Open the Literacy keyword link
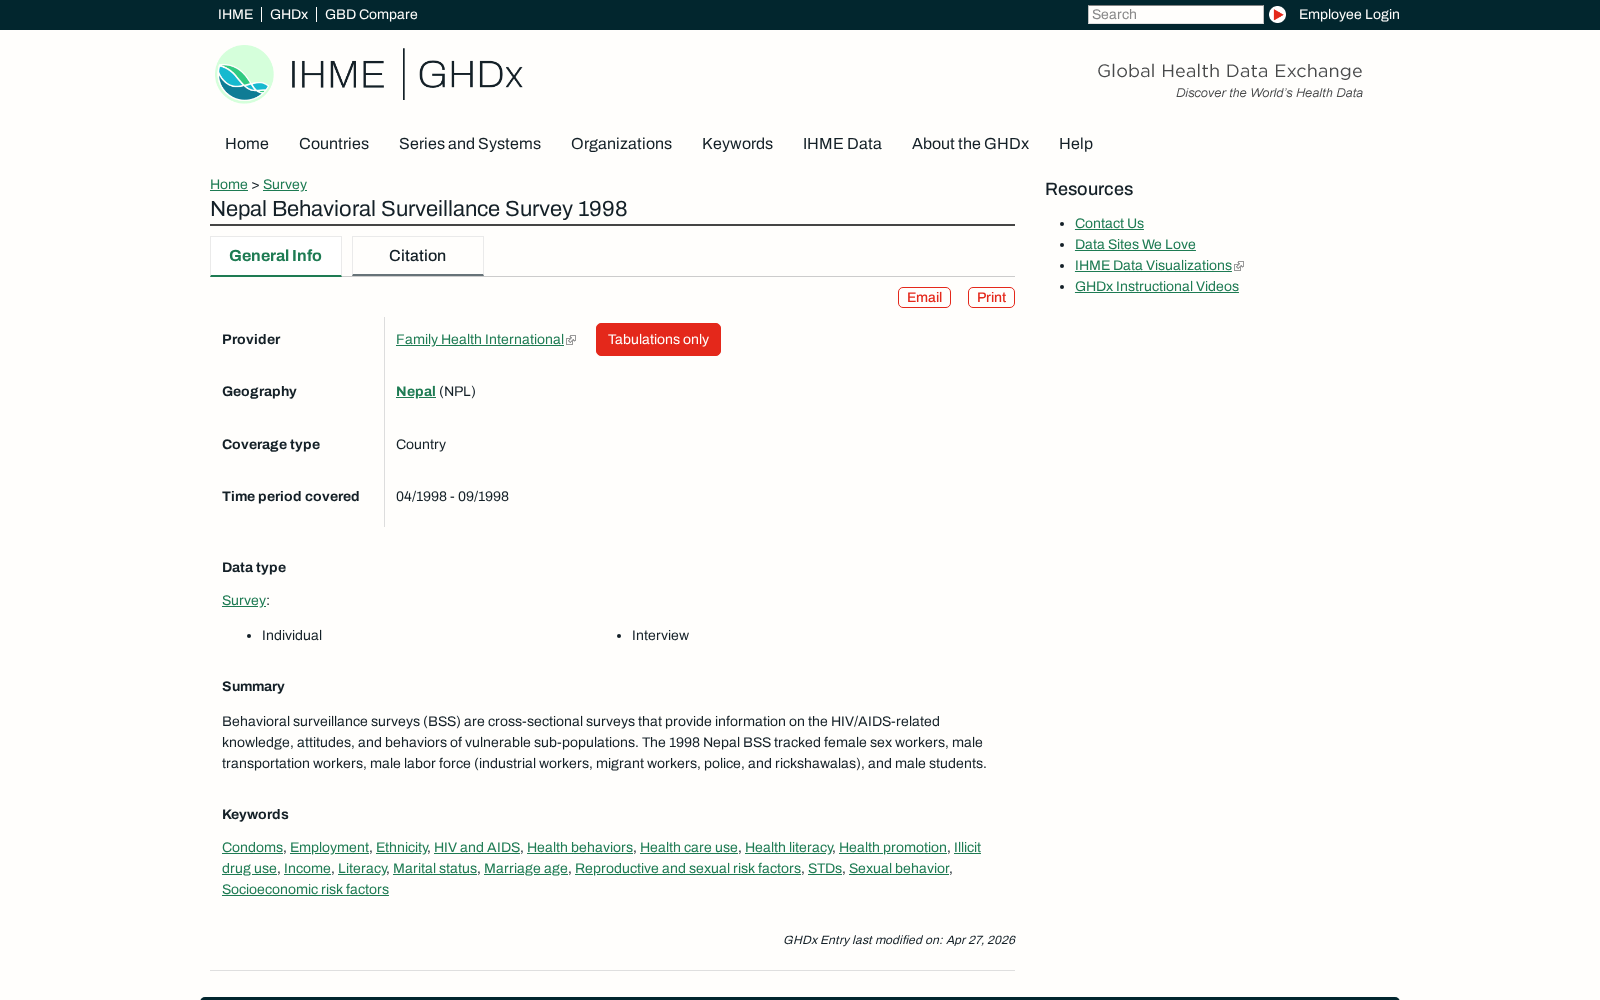 click(362, 869)
